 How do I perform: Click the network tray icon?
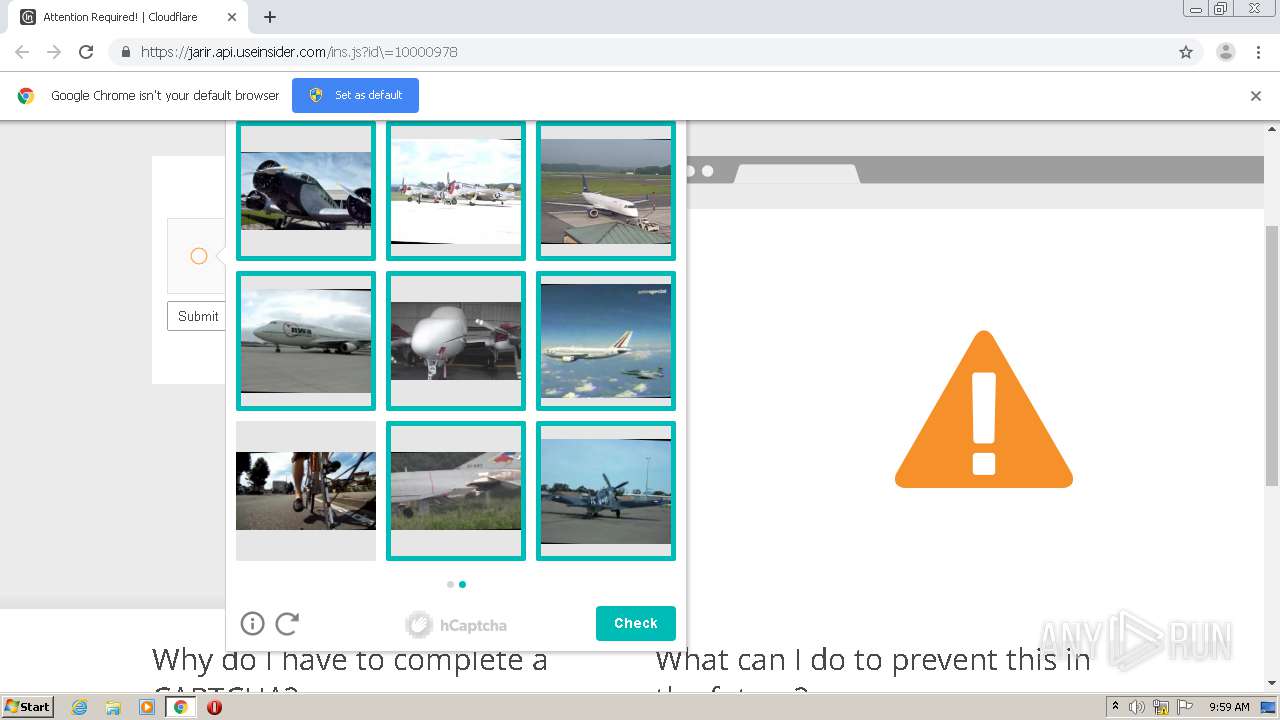coord(1160,707)
